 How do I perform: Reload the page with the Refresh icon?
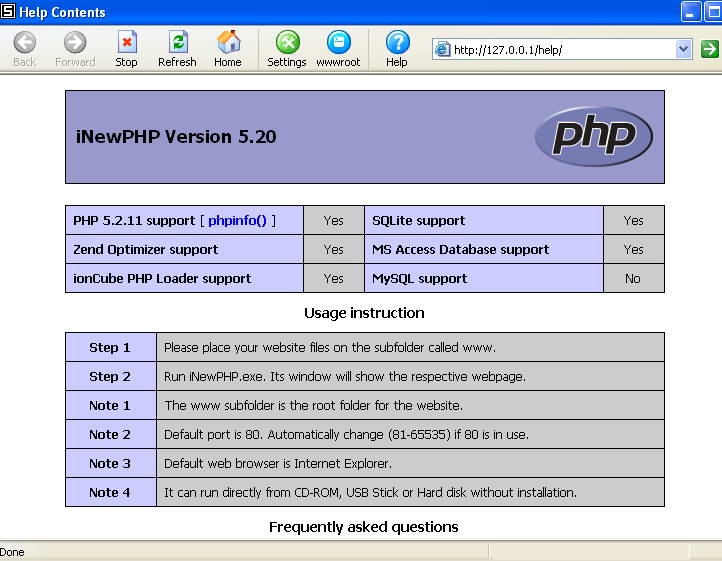tap(178, 42)
